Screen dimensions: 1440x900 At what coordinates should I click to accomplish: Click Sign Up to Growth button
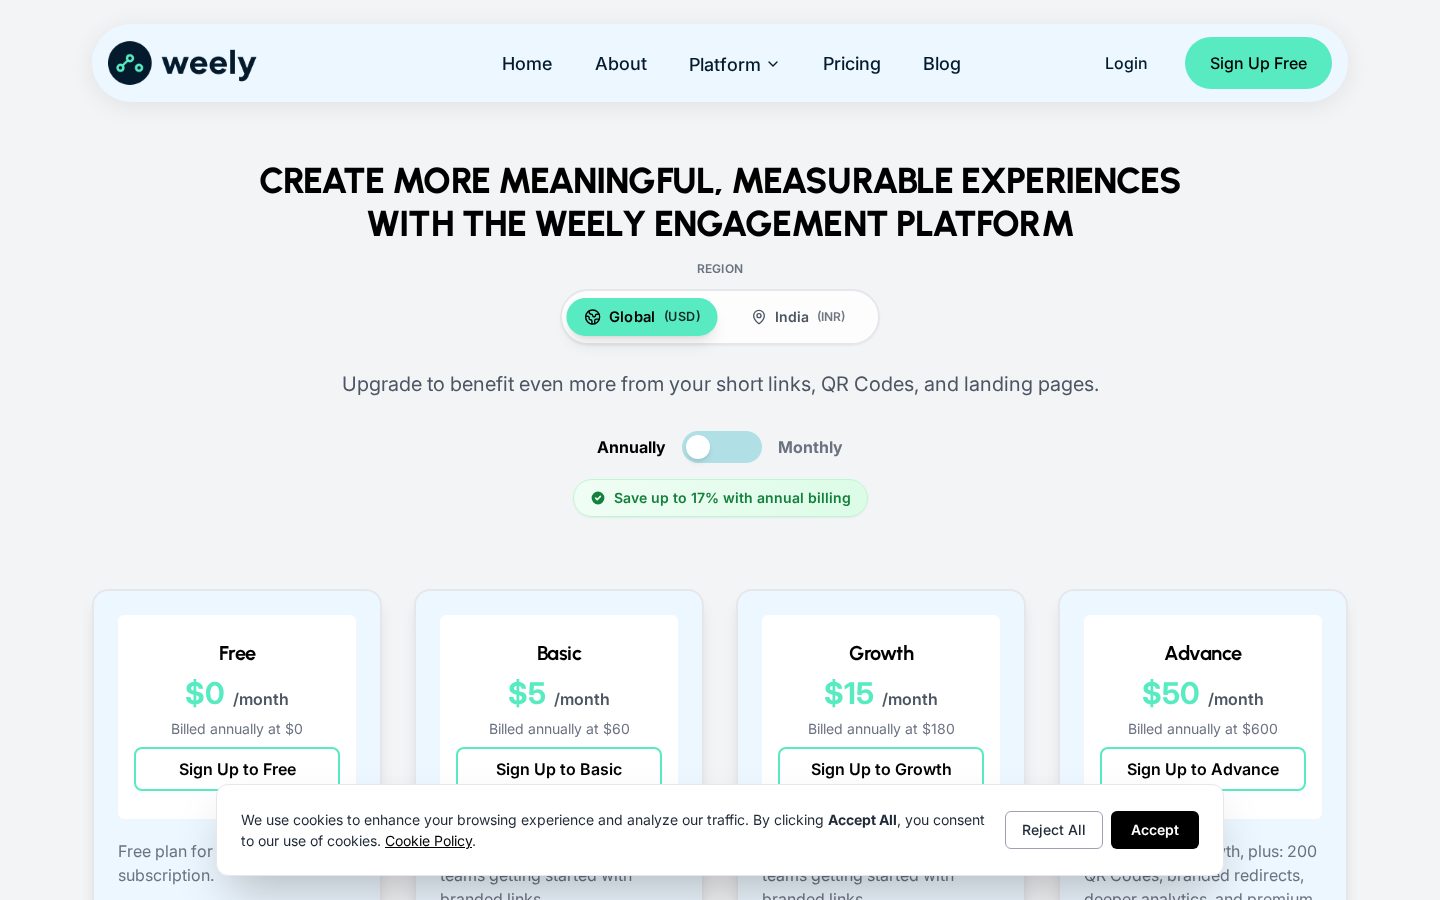coord(881,769)
